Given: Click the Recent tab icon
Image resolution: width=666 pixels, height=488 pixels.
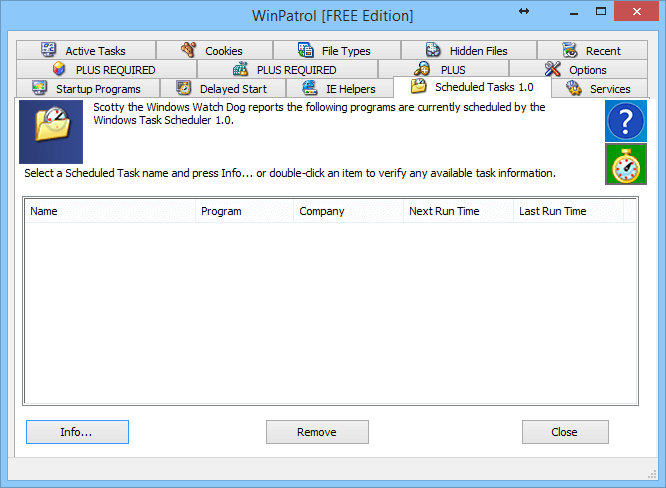Looking at the screenshot, I should coord(570,50).
